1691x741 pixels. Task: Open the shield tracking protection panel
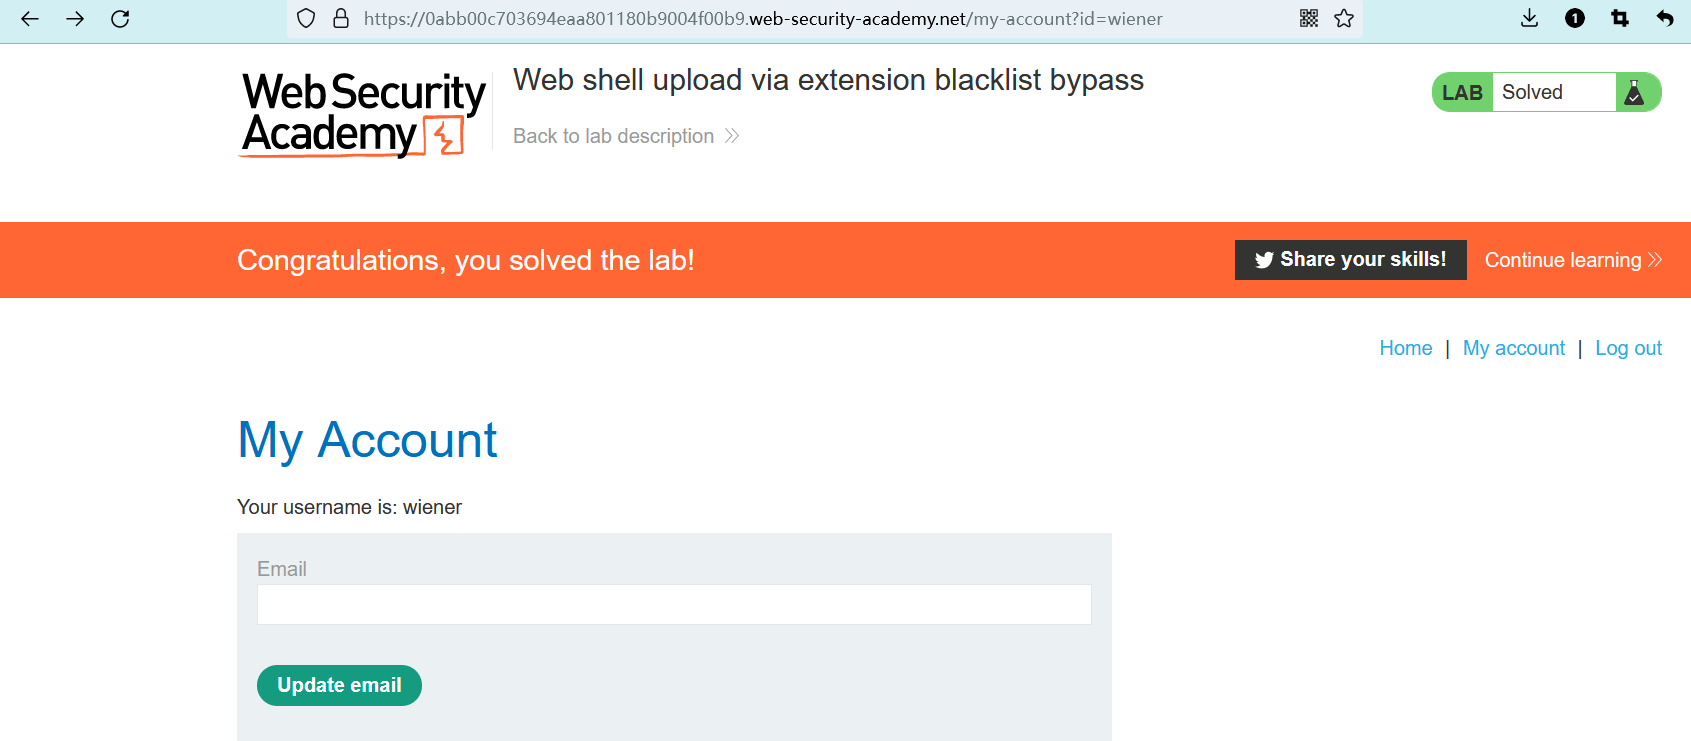tap(307, 19)
